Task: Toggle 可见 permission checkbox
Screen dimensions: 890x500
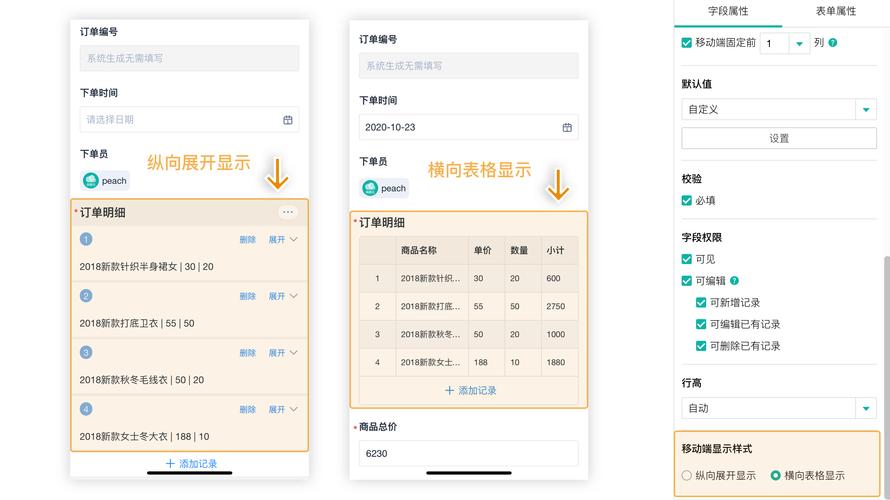Action: 686,259
